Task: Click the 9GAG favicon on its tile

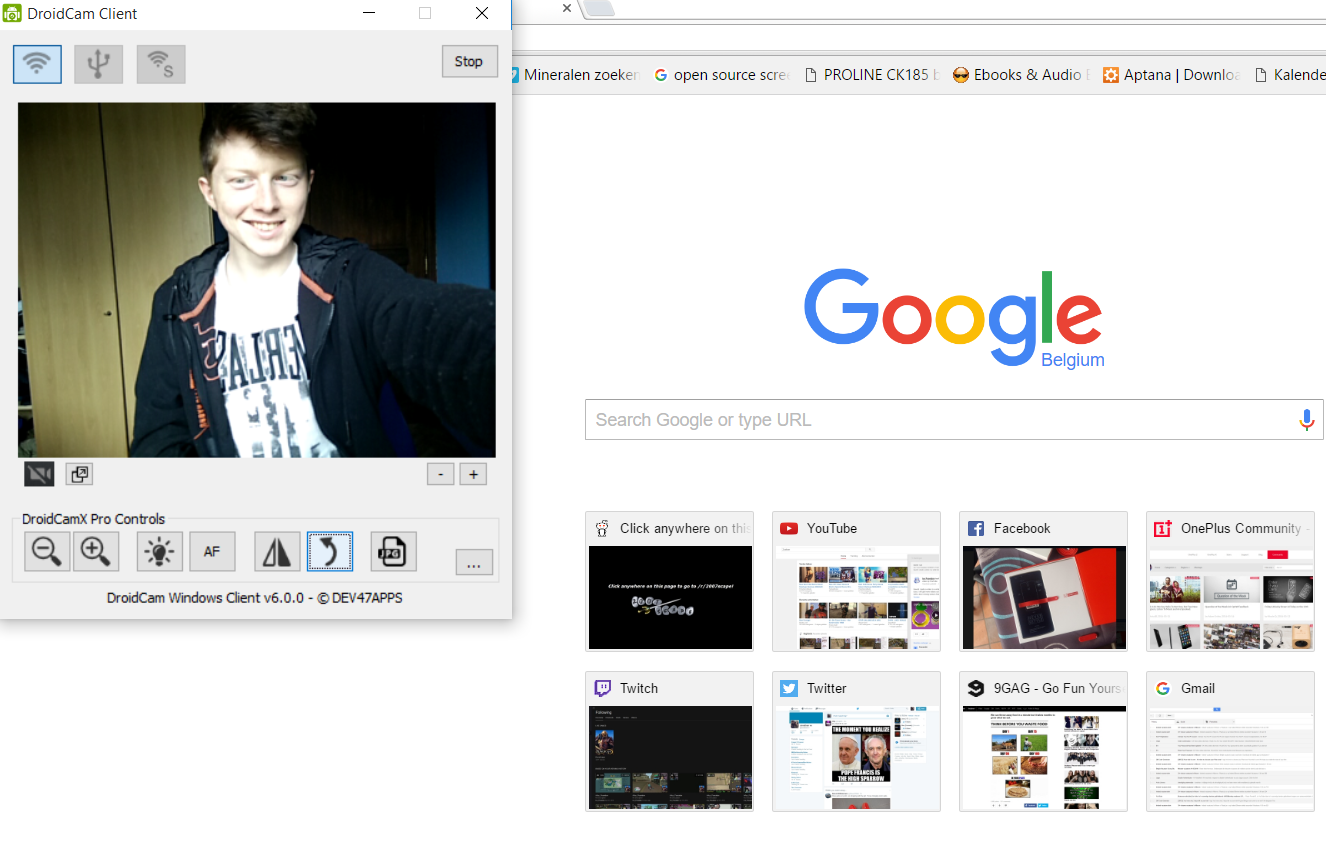Action: pyautogui.click(x=976, y=689)
